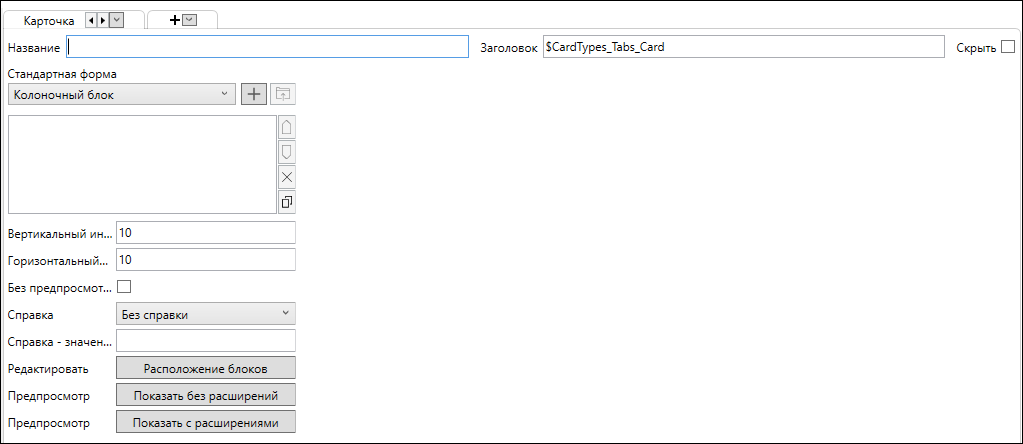Delete selected block with X button

click(x=287, y=177)
